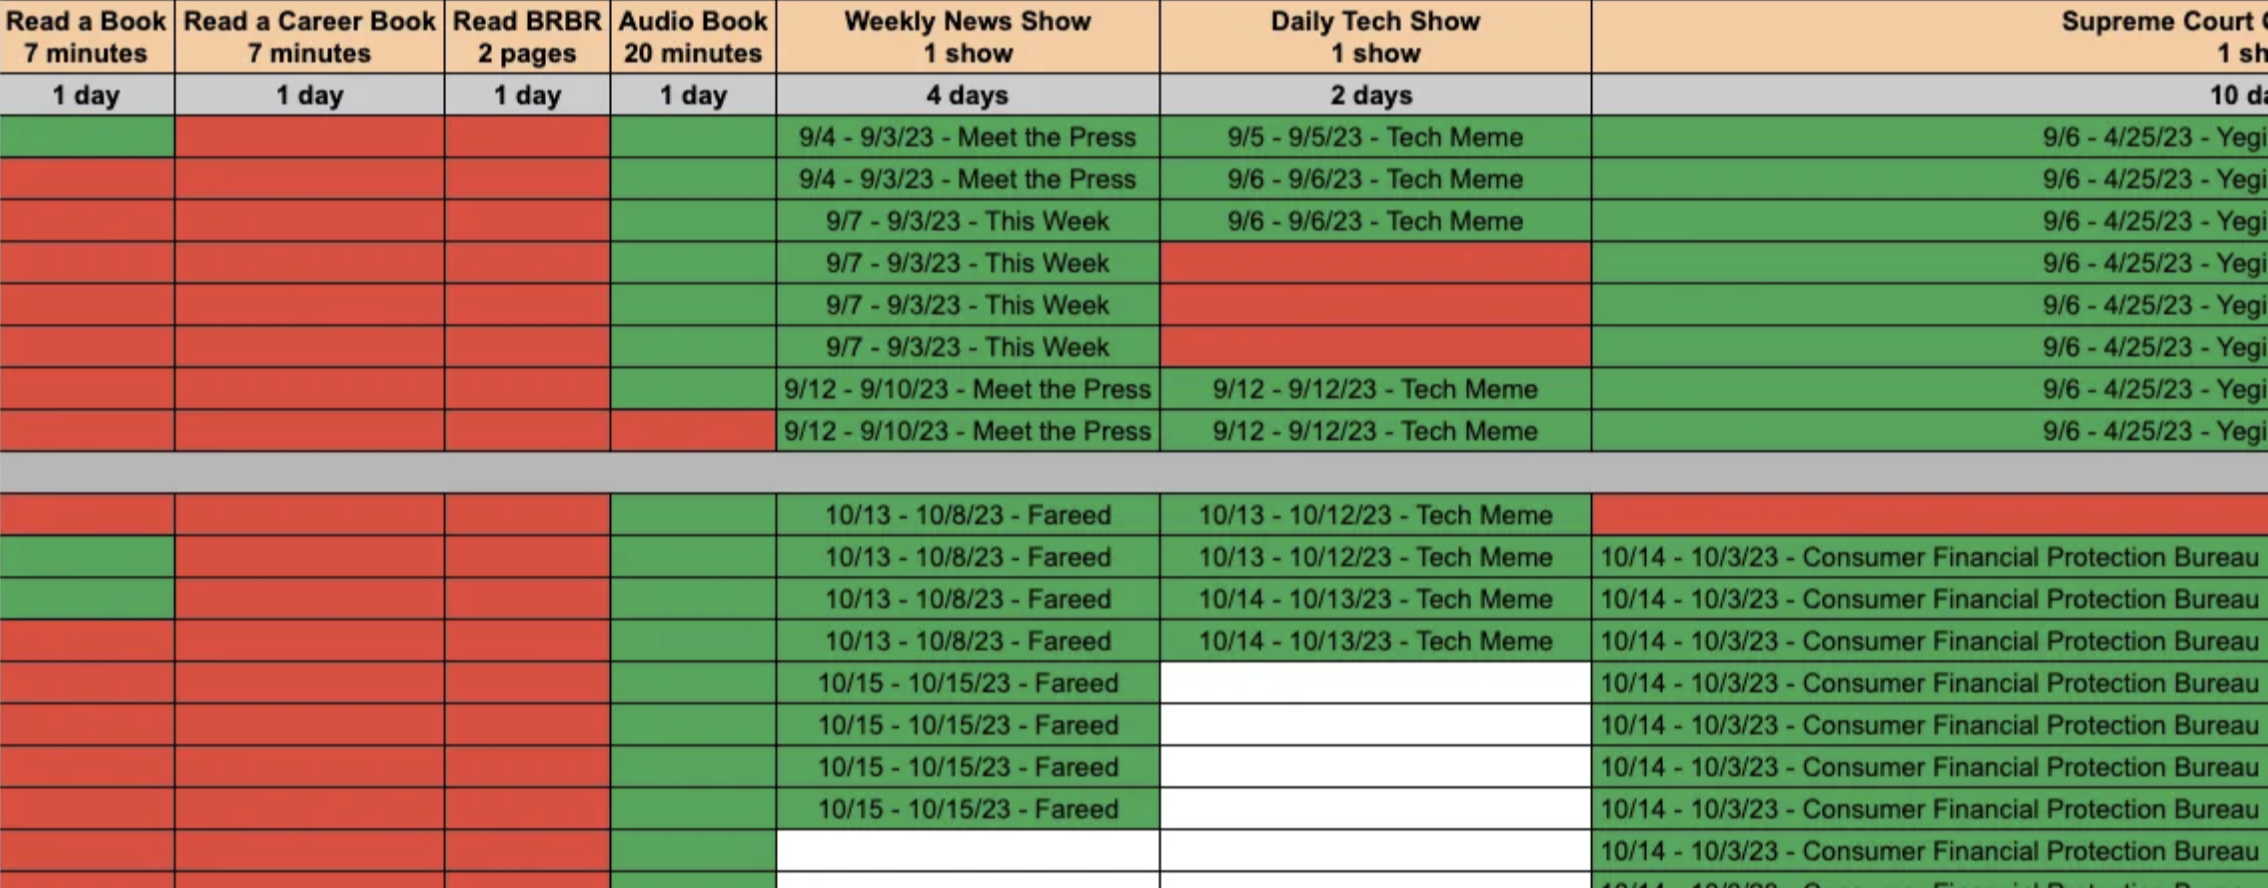Select the 4 days interval cell
2268x888 pixels.
pyautogui.click(x=968, y=95)
